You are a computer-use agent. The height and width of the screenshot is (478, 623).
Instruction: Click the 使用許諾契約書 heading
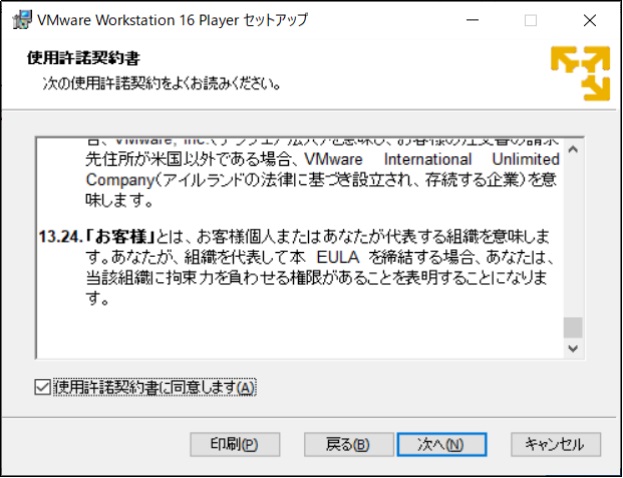coord(83,58)
